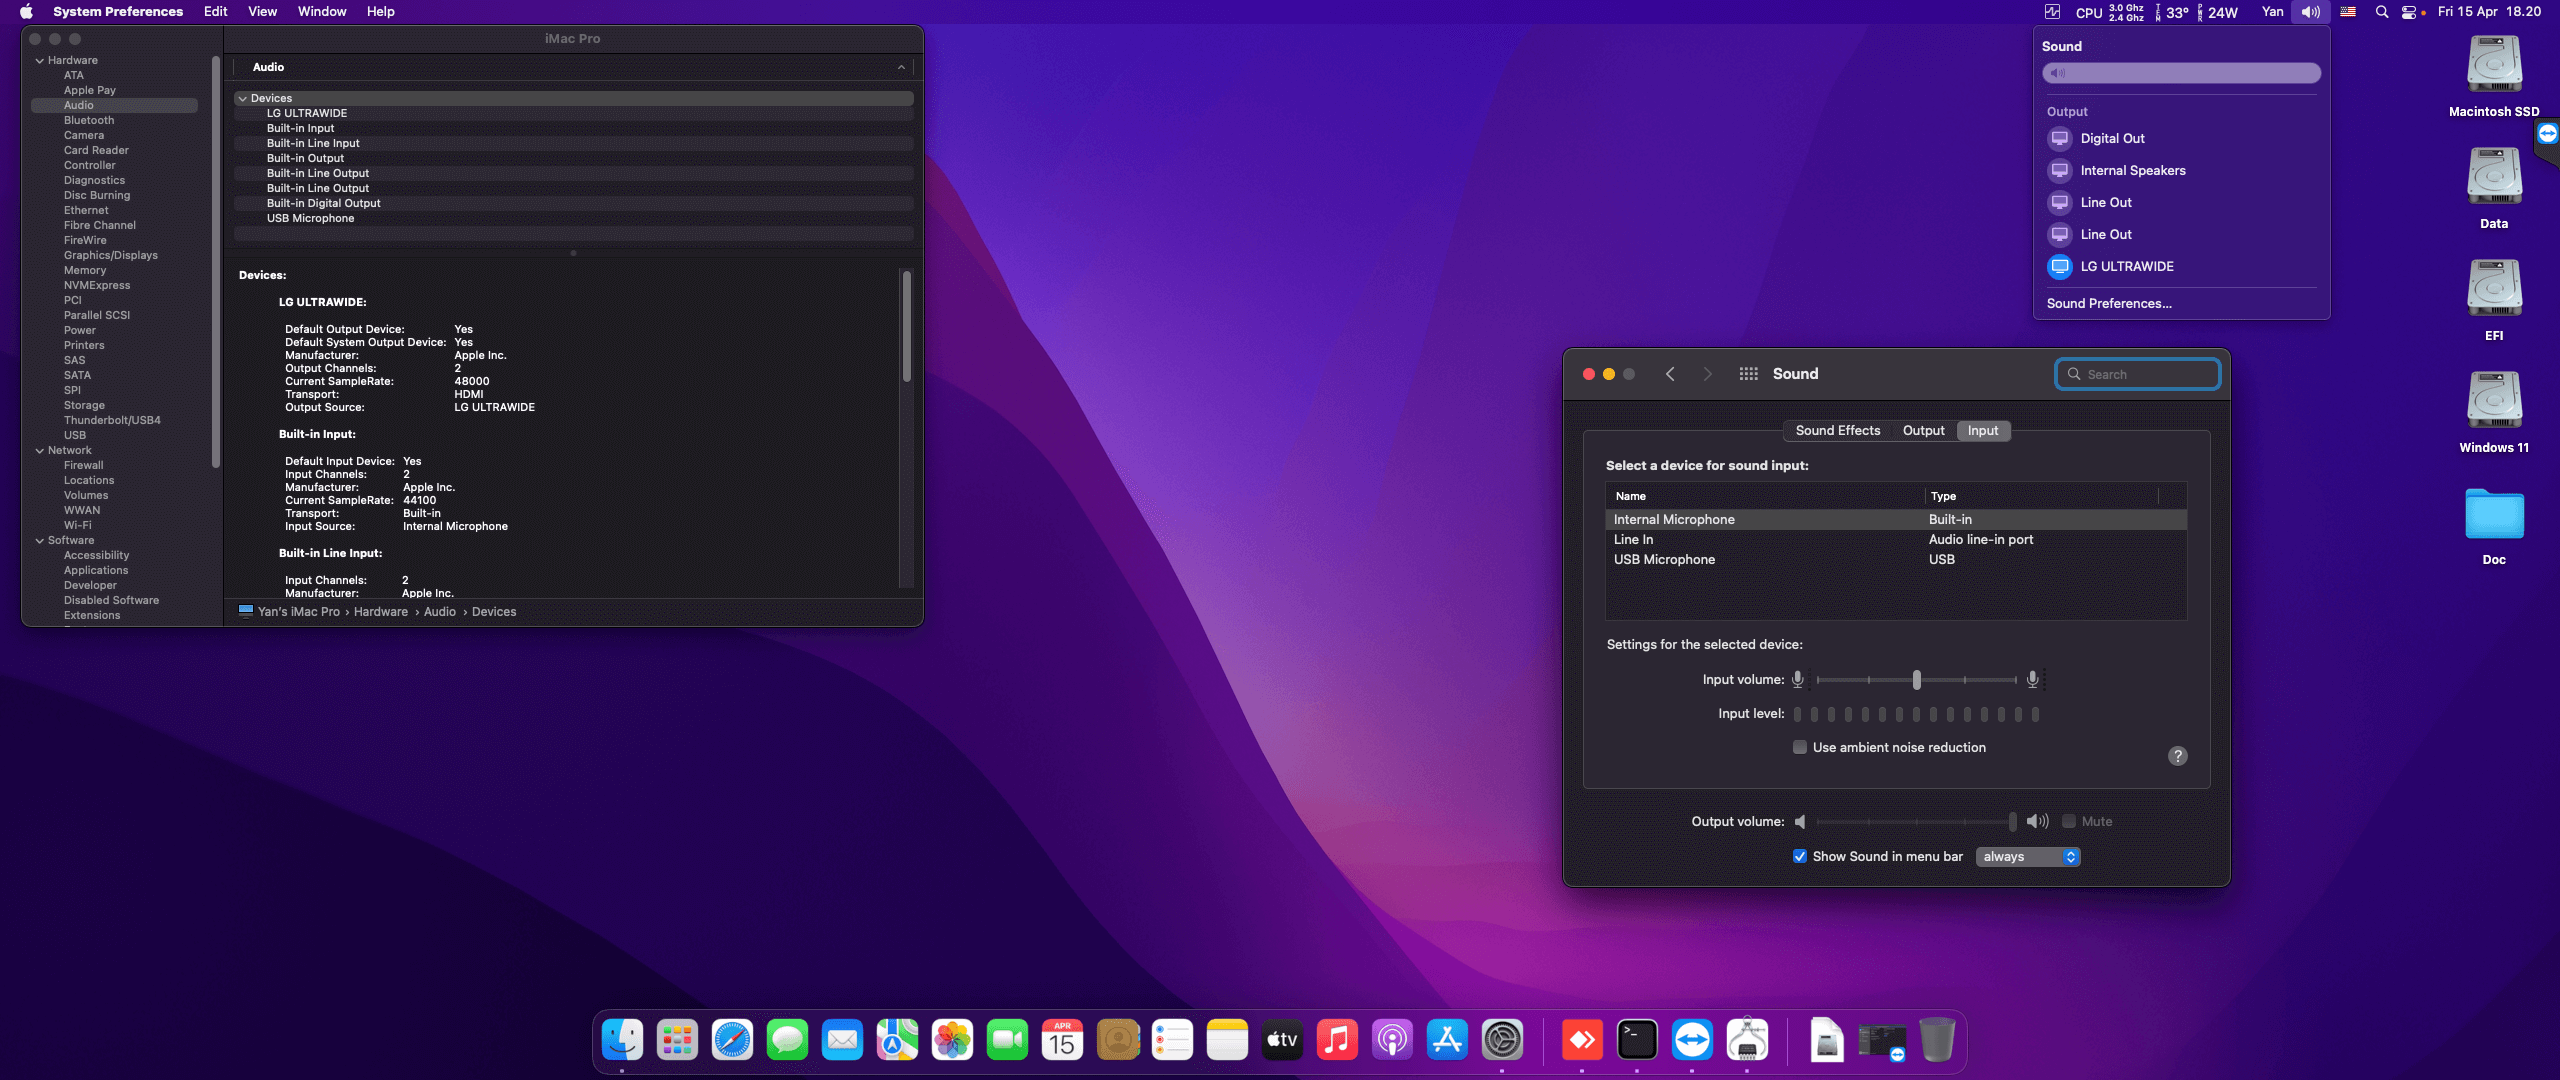Open Messages app in the Dock

tap(787, 1041)
